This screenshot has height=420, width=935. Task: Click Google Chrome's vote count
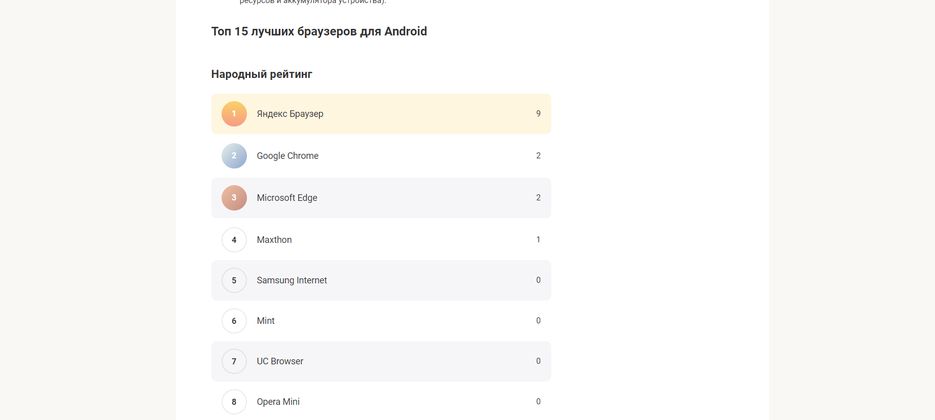[x=538, y=156]
